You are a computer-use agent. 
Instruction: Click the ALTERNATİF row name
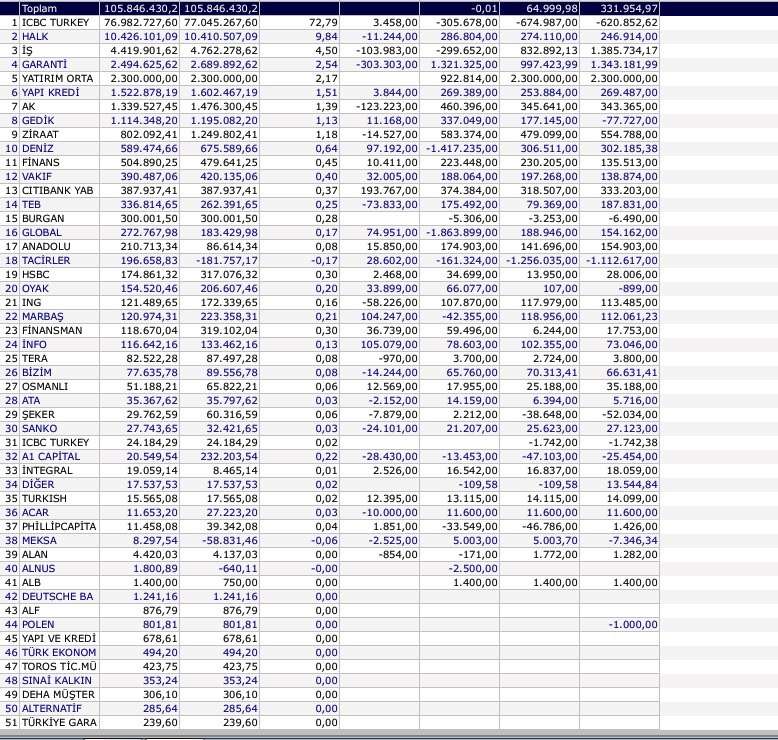click(x=52, y=708)
